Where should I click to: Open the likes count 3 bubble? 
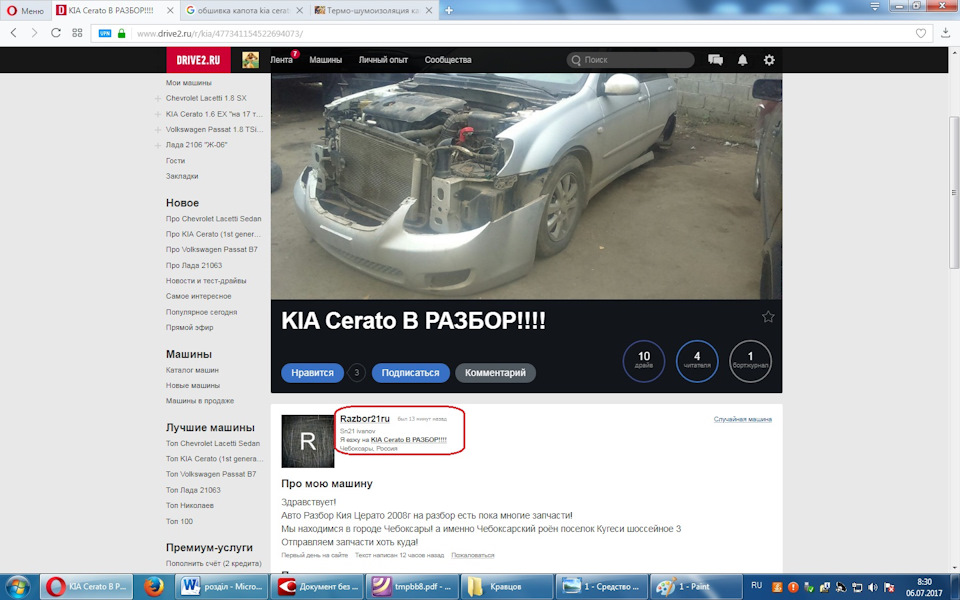coord(356,373)
